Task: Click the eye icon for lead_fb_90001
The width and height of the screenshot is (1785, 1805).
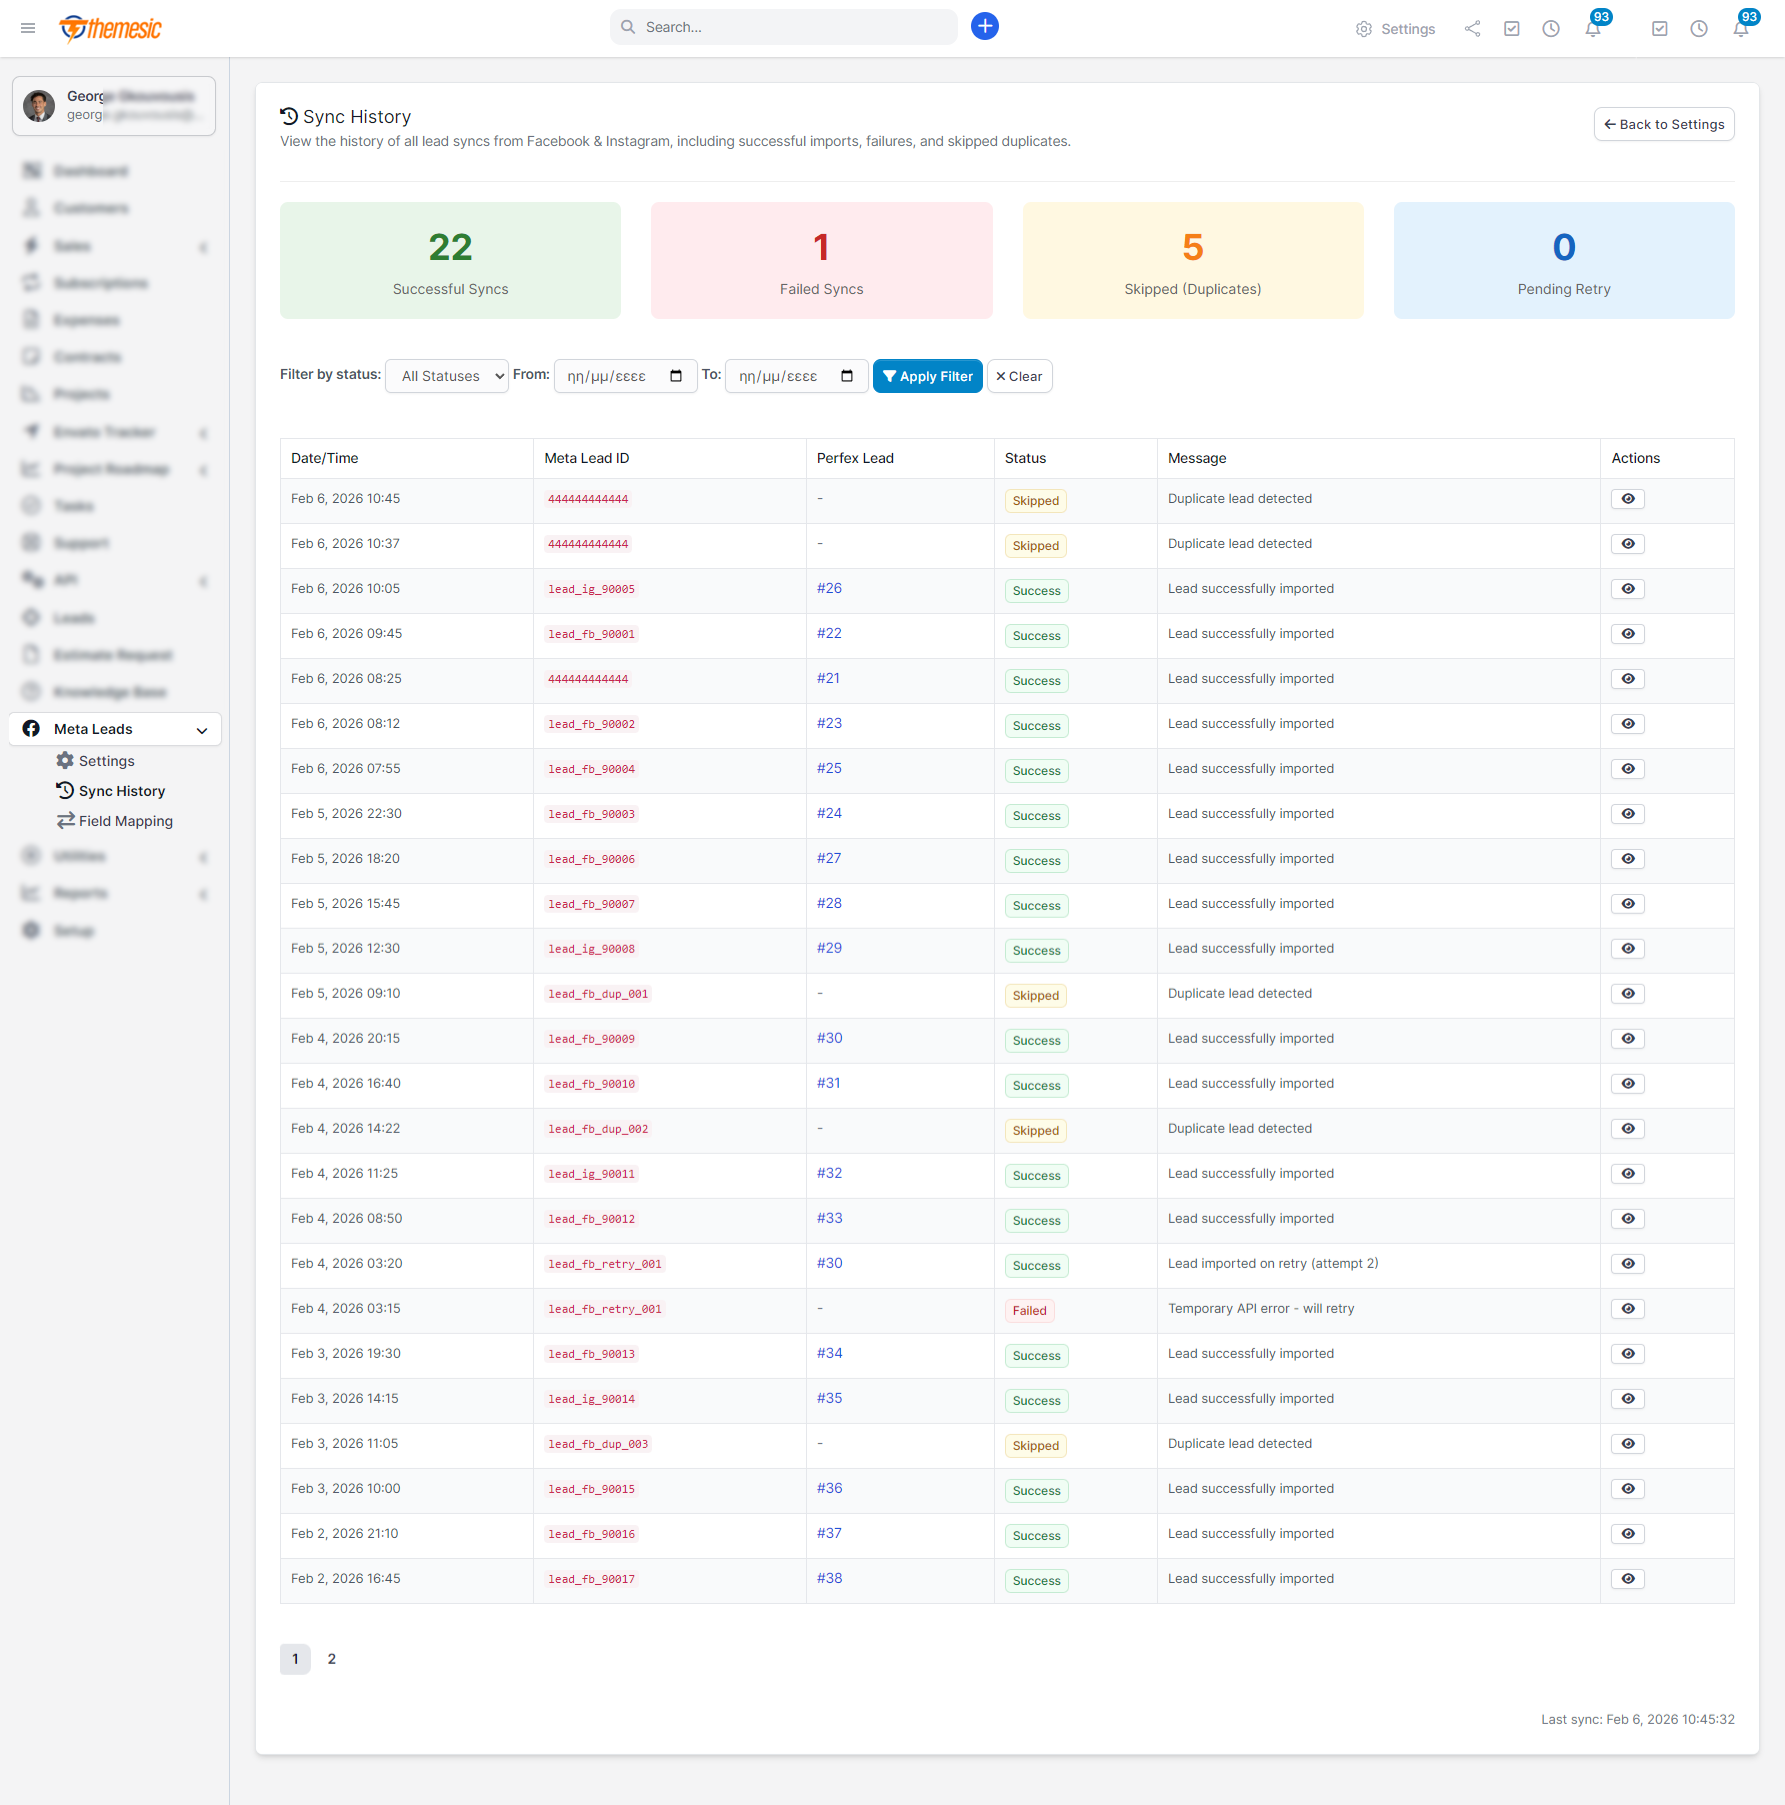Action: tap(1627, 633)
